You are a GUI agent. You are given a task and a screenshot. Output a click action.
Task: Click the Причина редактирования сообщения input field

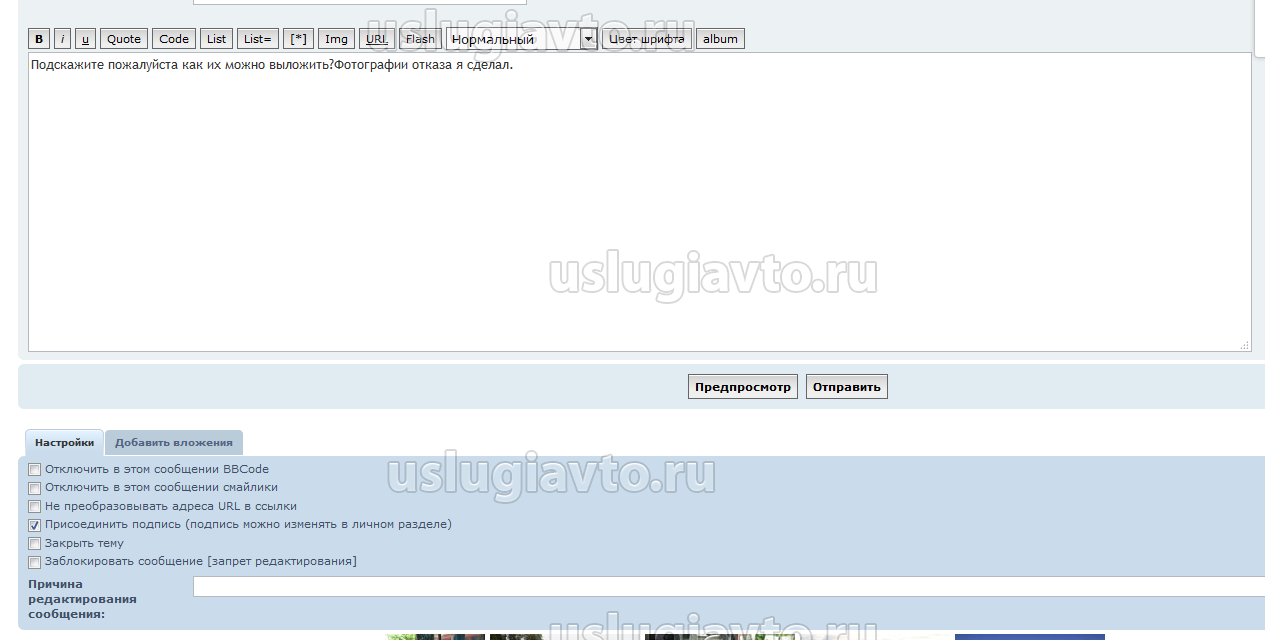pos(728,587)
